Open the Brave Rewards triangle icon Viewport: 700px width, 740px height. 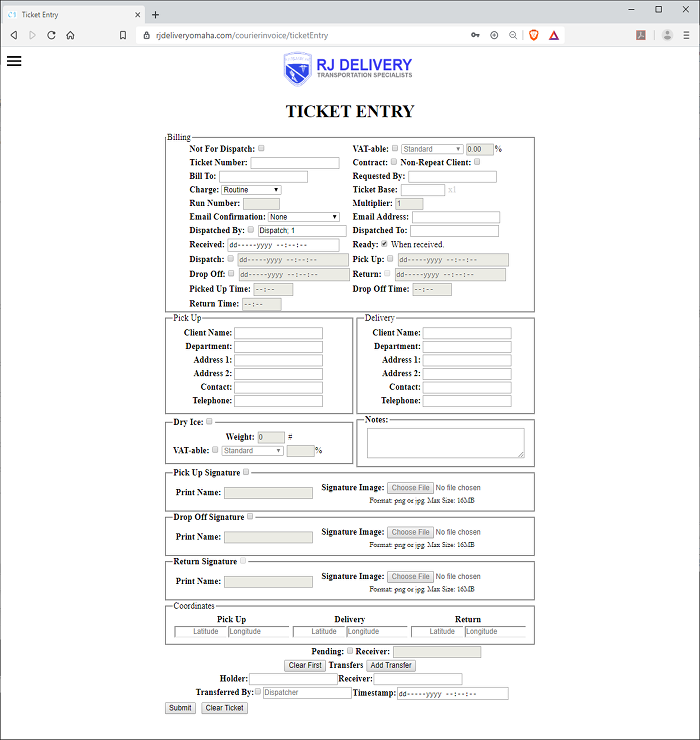[x=553, y=35]
